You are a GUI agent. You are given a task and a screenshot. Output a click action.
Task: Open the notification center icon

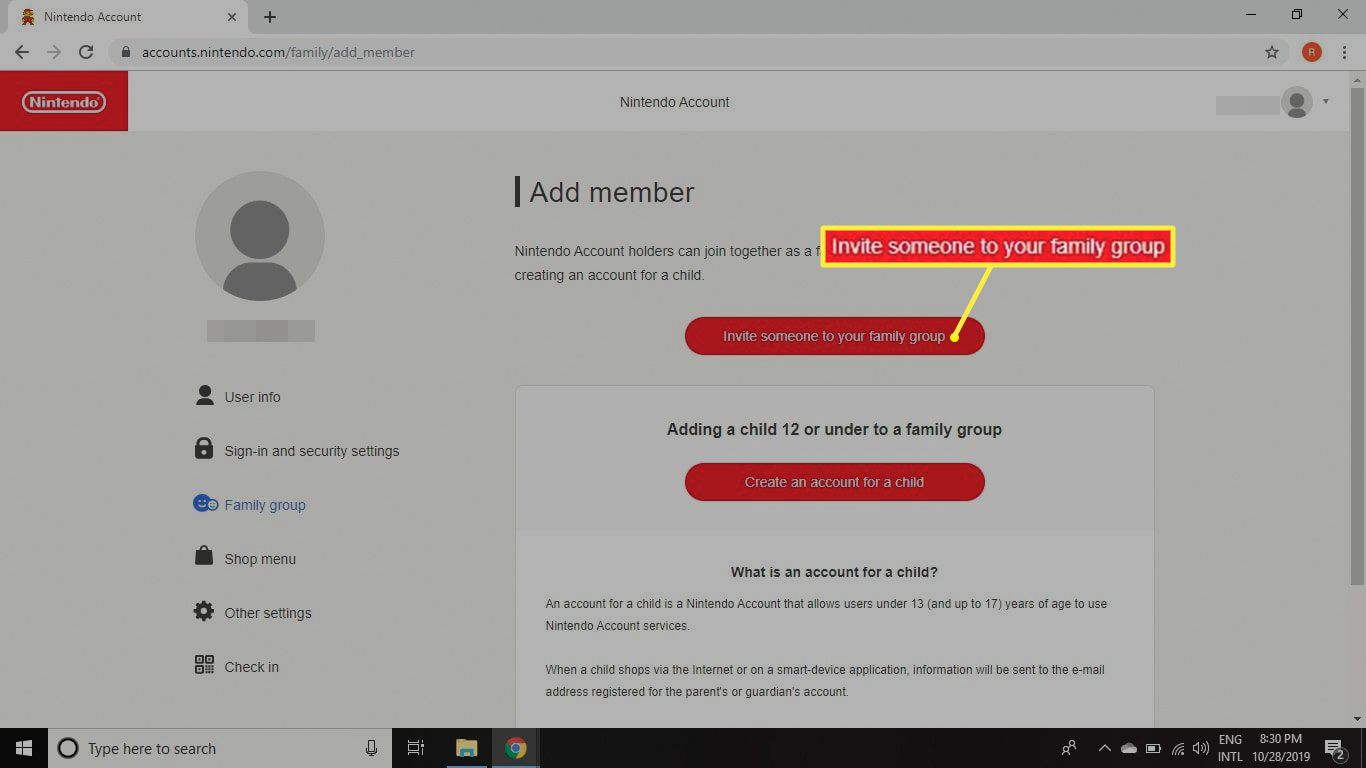[1335, 748]
